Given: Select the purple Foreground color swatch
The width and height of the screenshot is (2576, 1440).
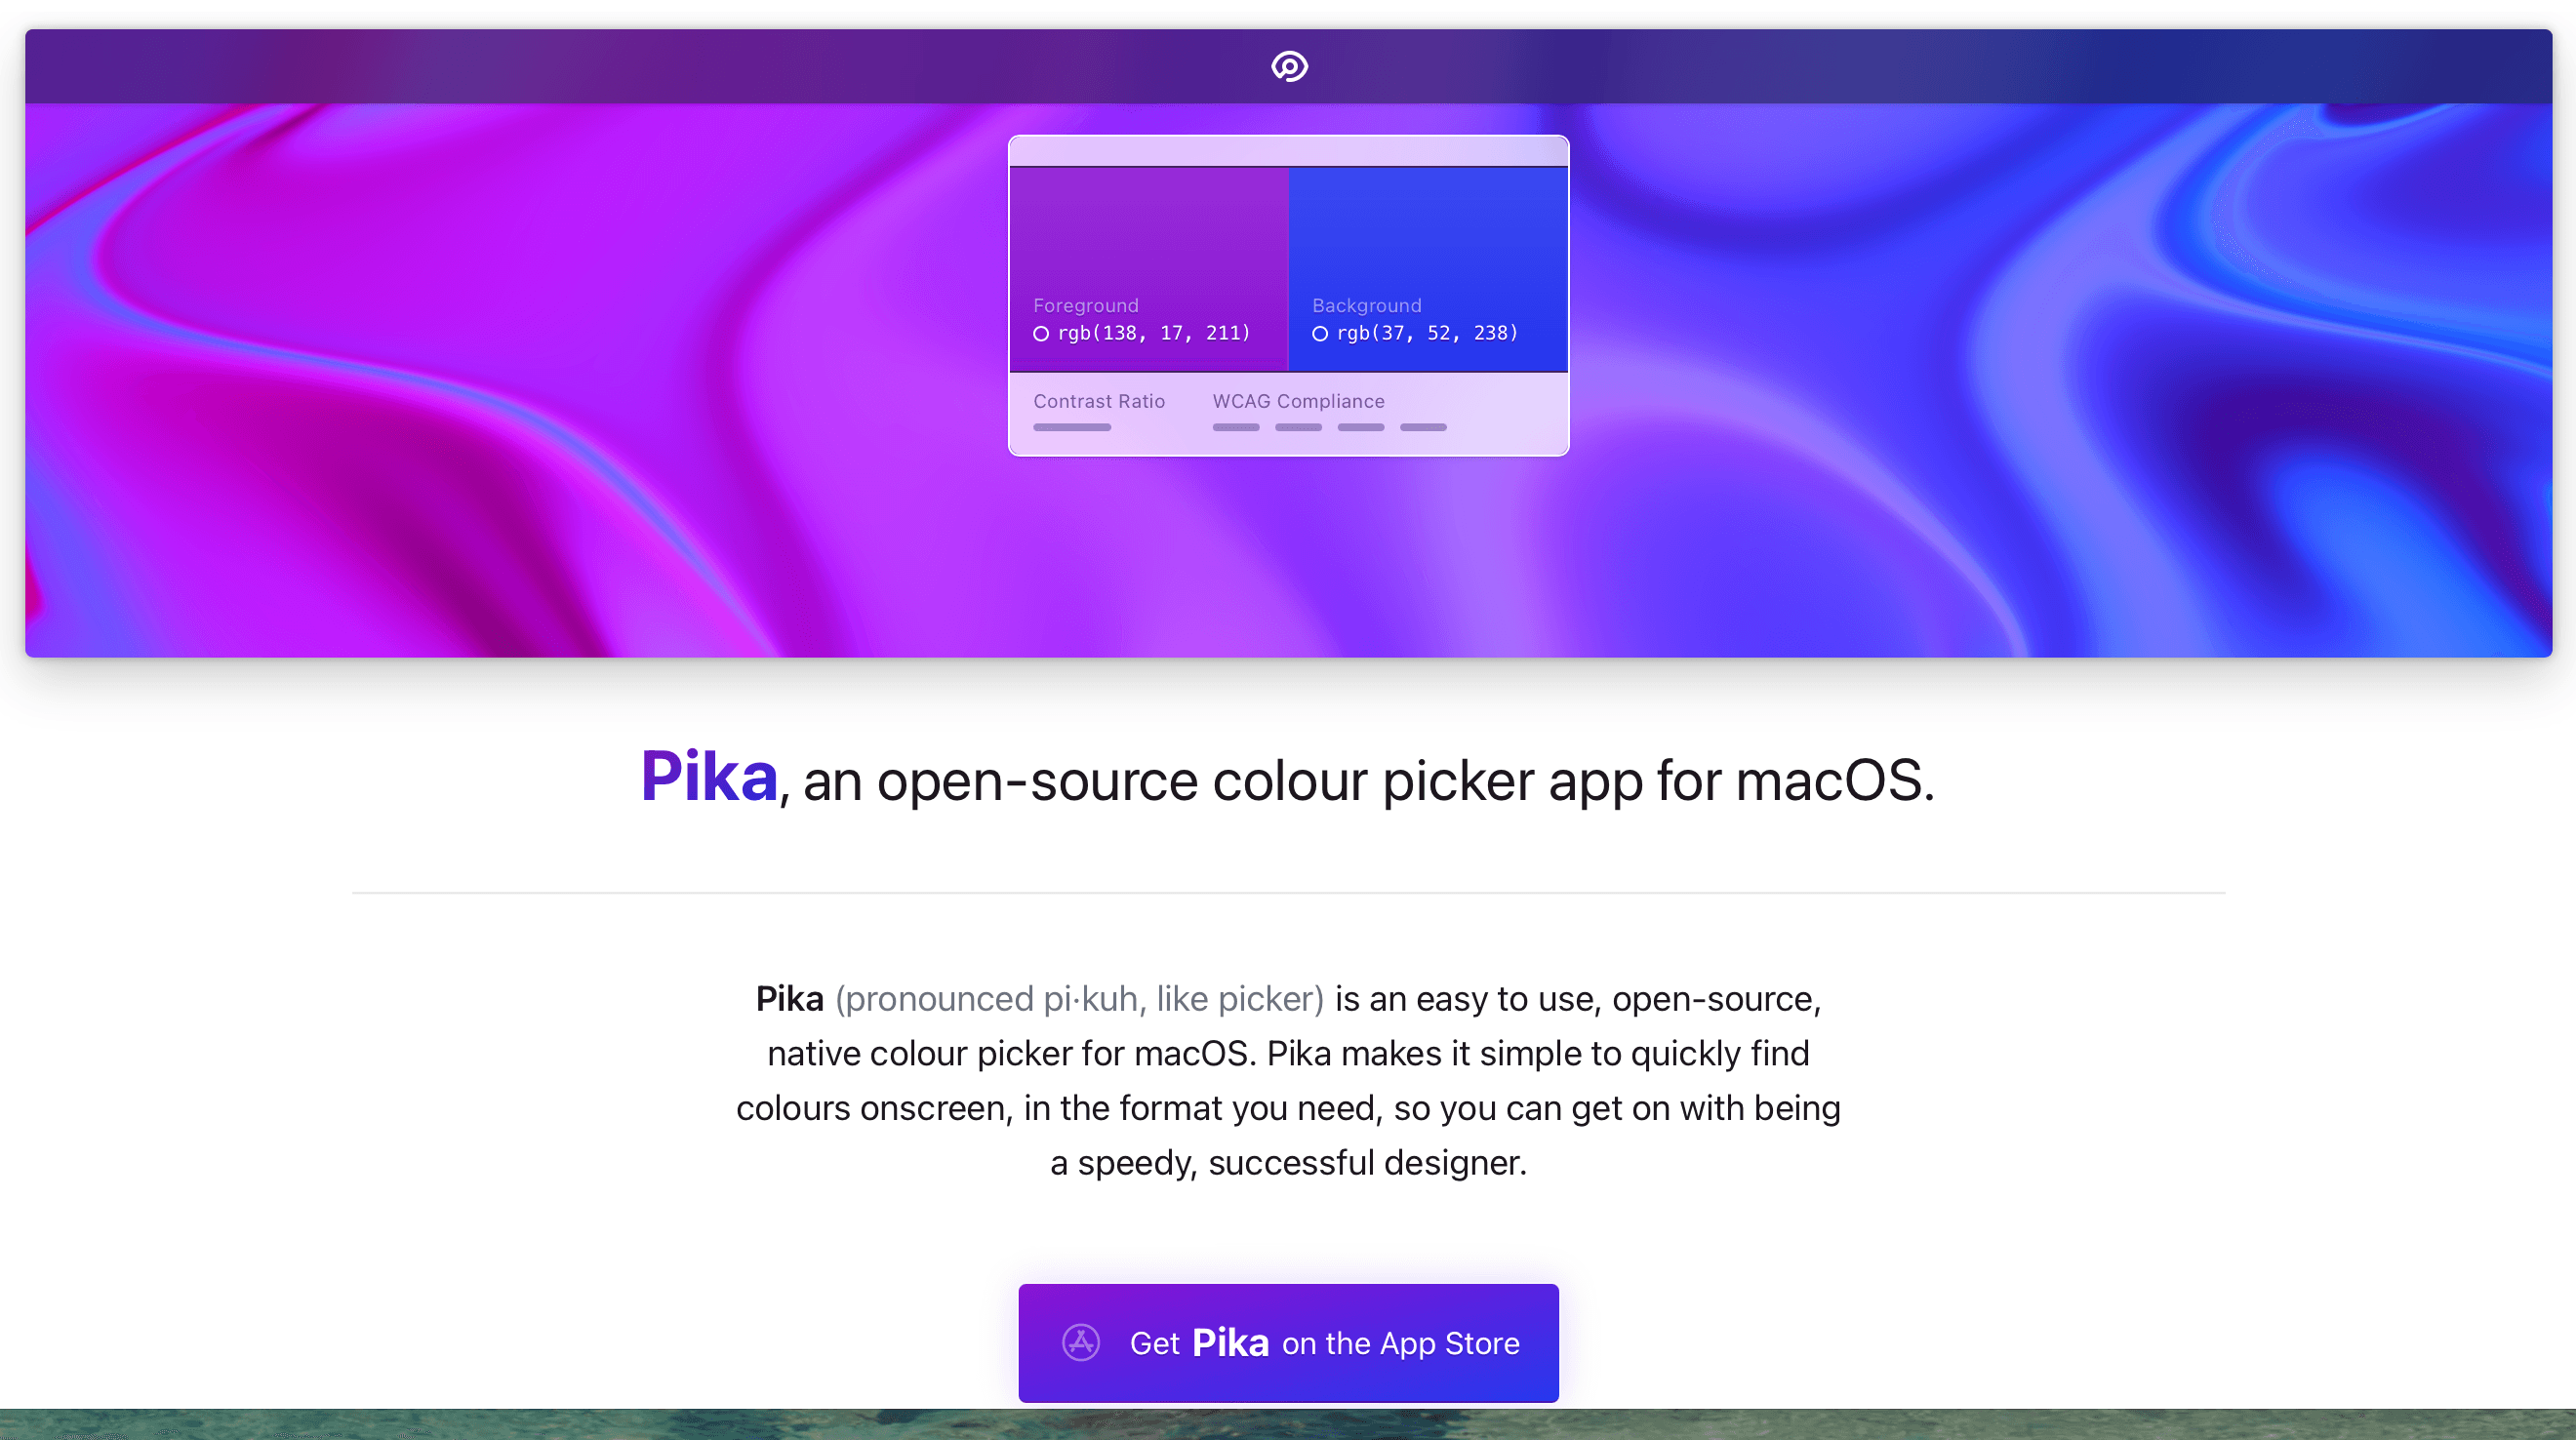Looking at the screenshot, I should tap(1149, 269).
